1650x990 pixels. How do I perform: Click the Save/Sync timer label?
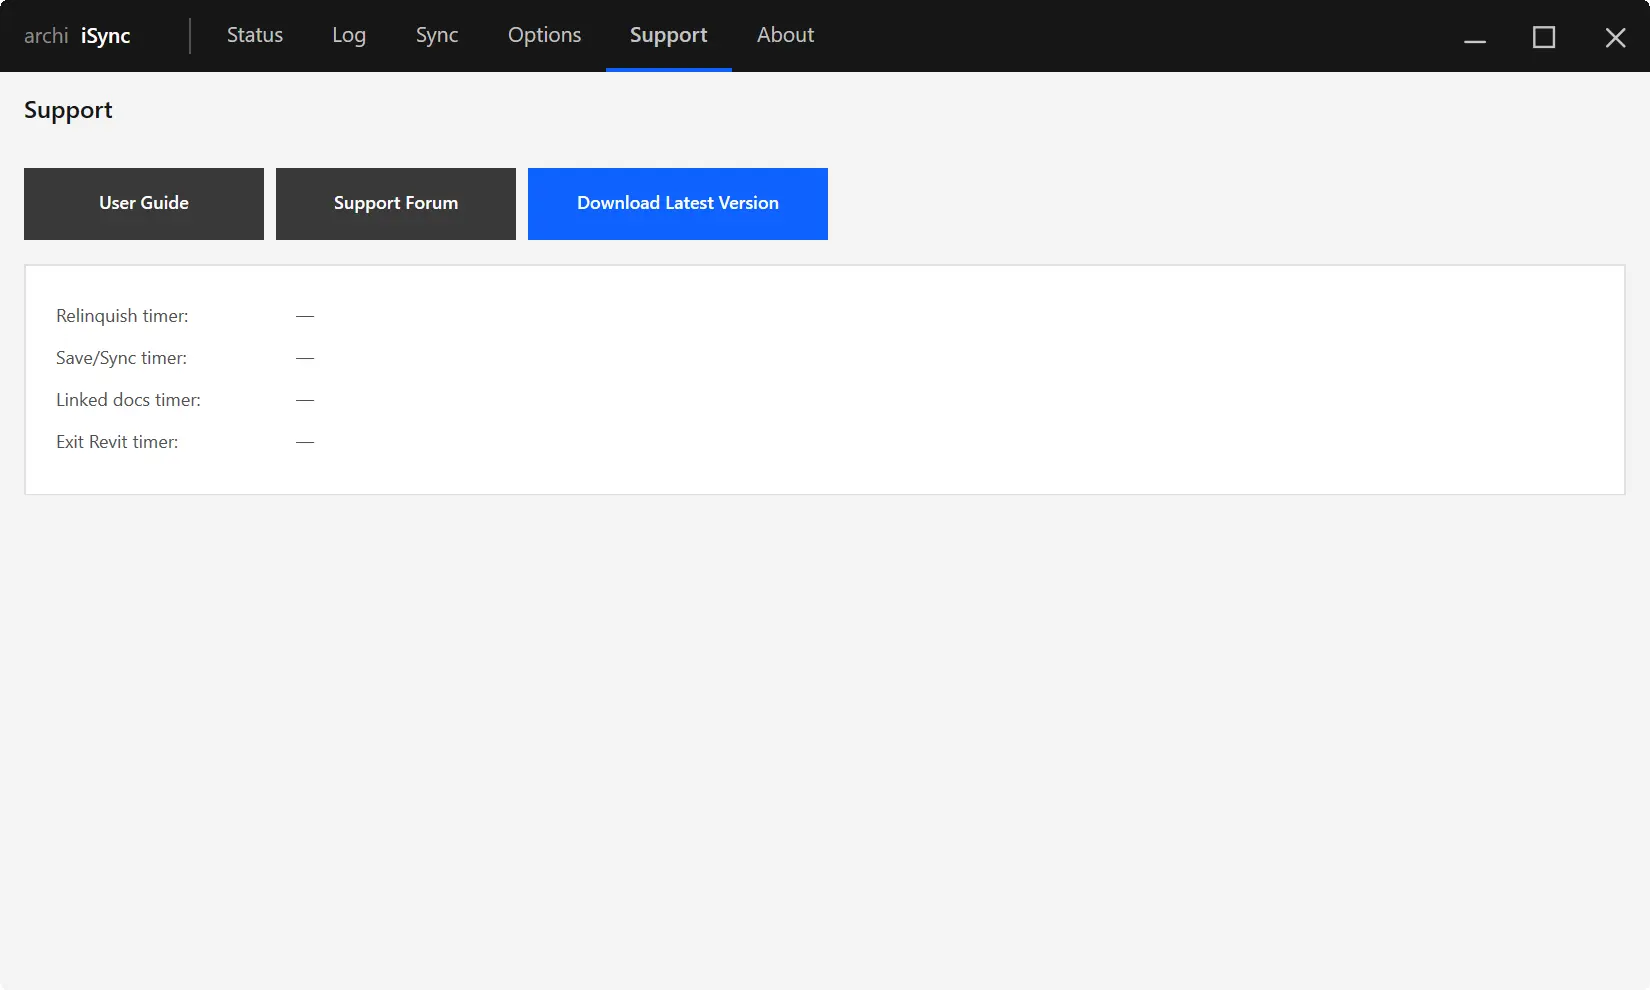point(121,358)
